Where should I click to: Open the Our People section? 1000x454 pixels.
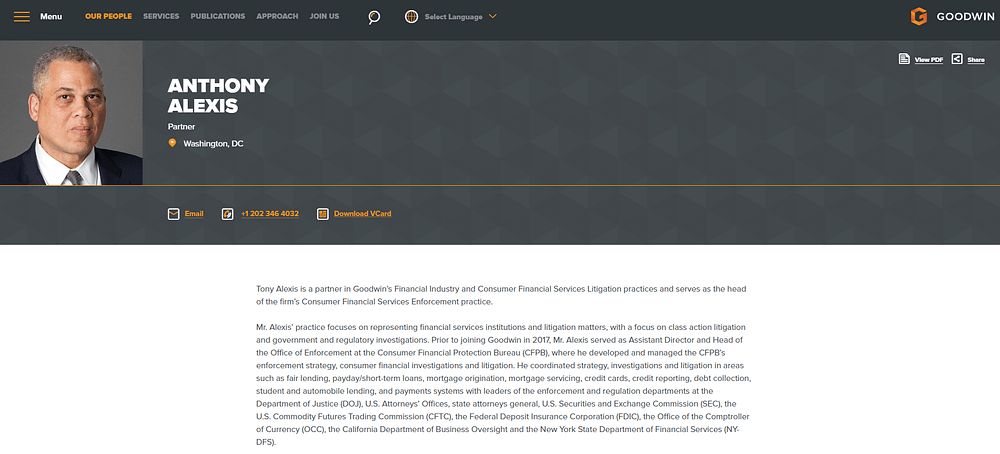(108, 17)
